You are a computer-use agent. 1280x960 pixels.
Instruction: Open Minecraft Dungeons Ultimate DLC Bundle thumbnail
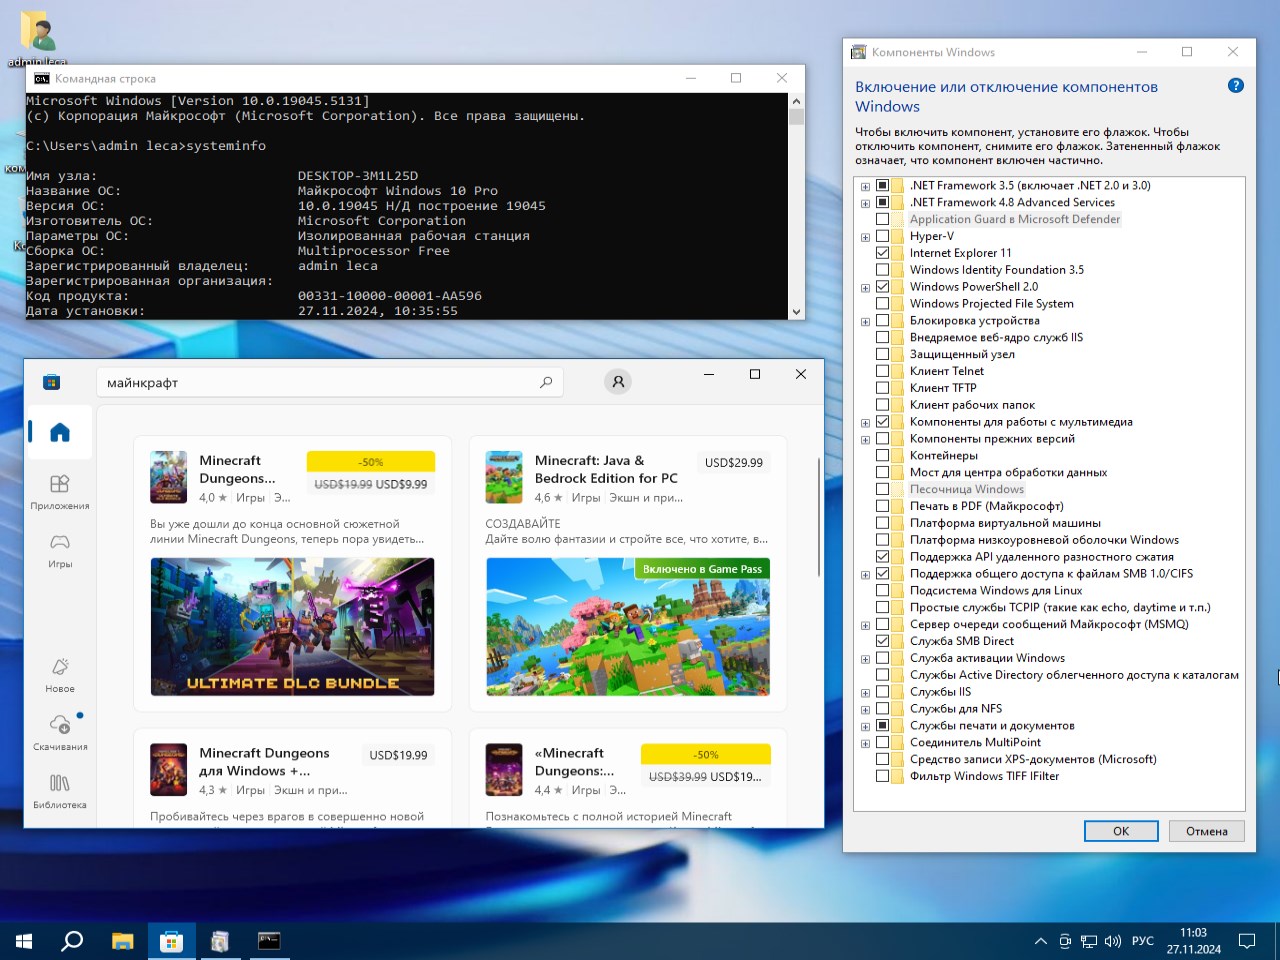click(x=292, y=627)
